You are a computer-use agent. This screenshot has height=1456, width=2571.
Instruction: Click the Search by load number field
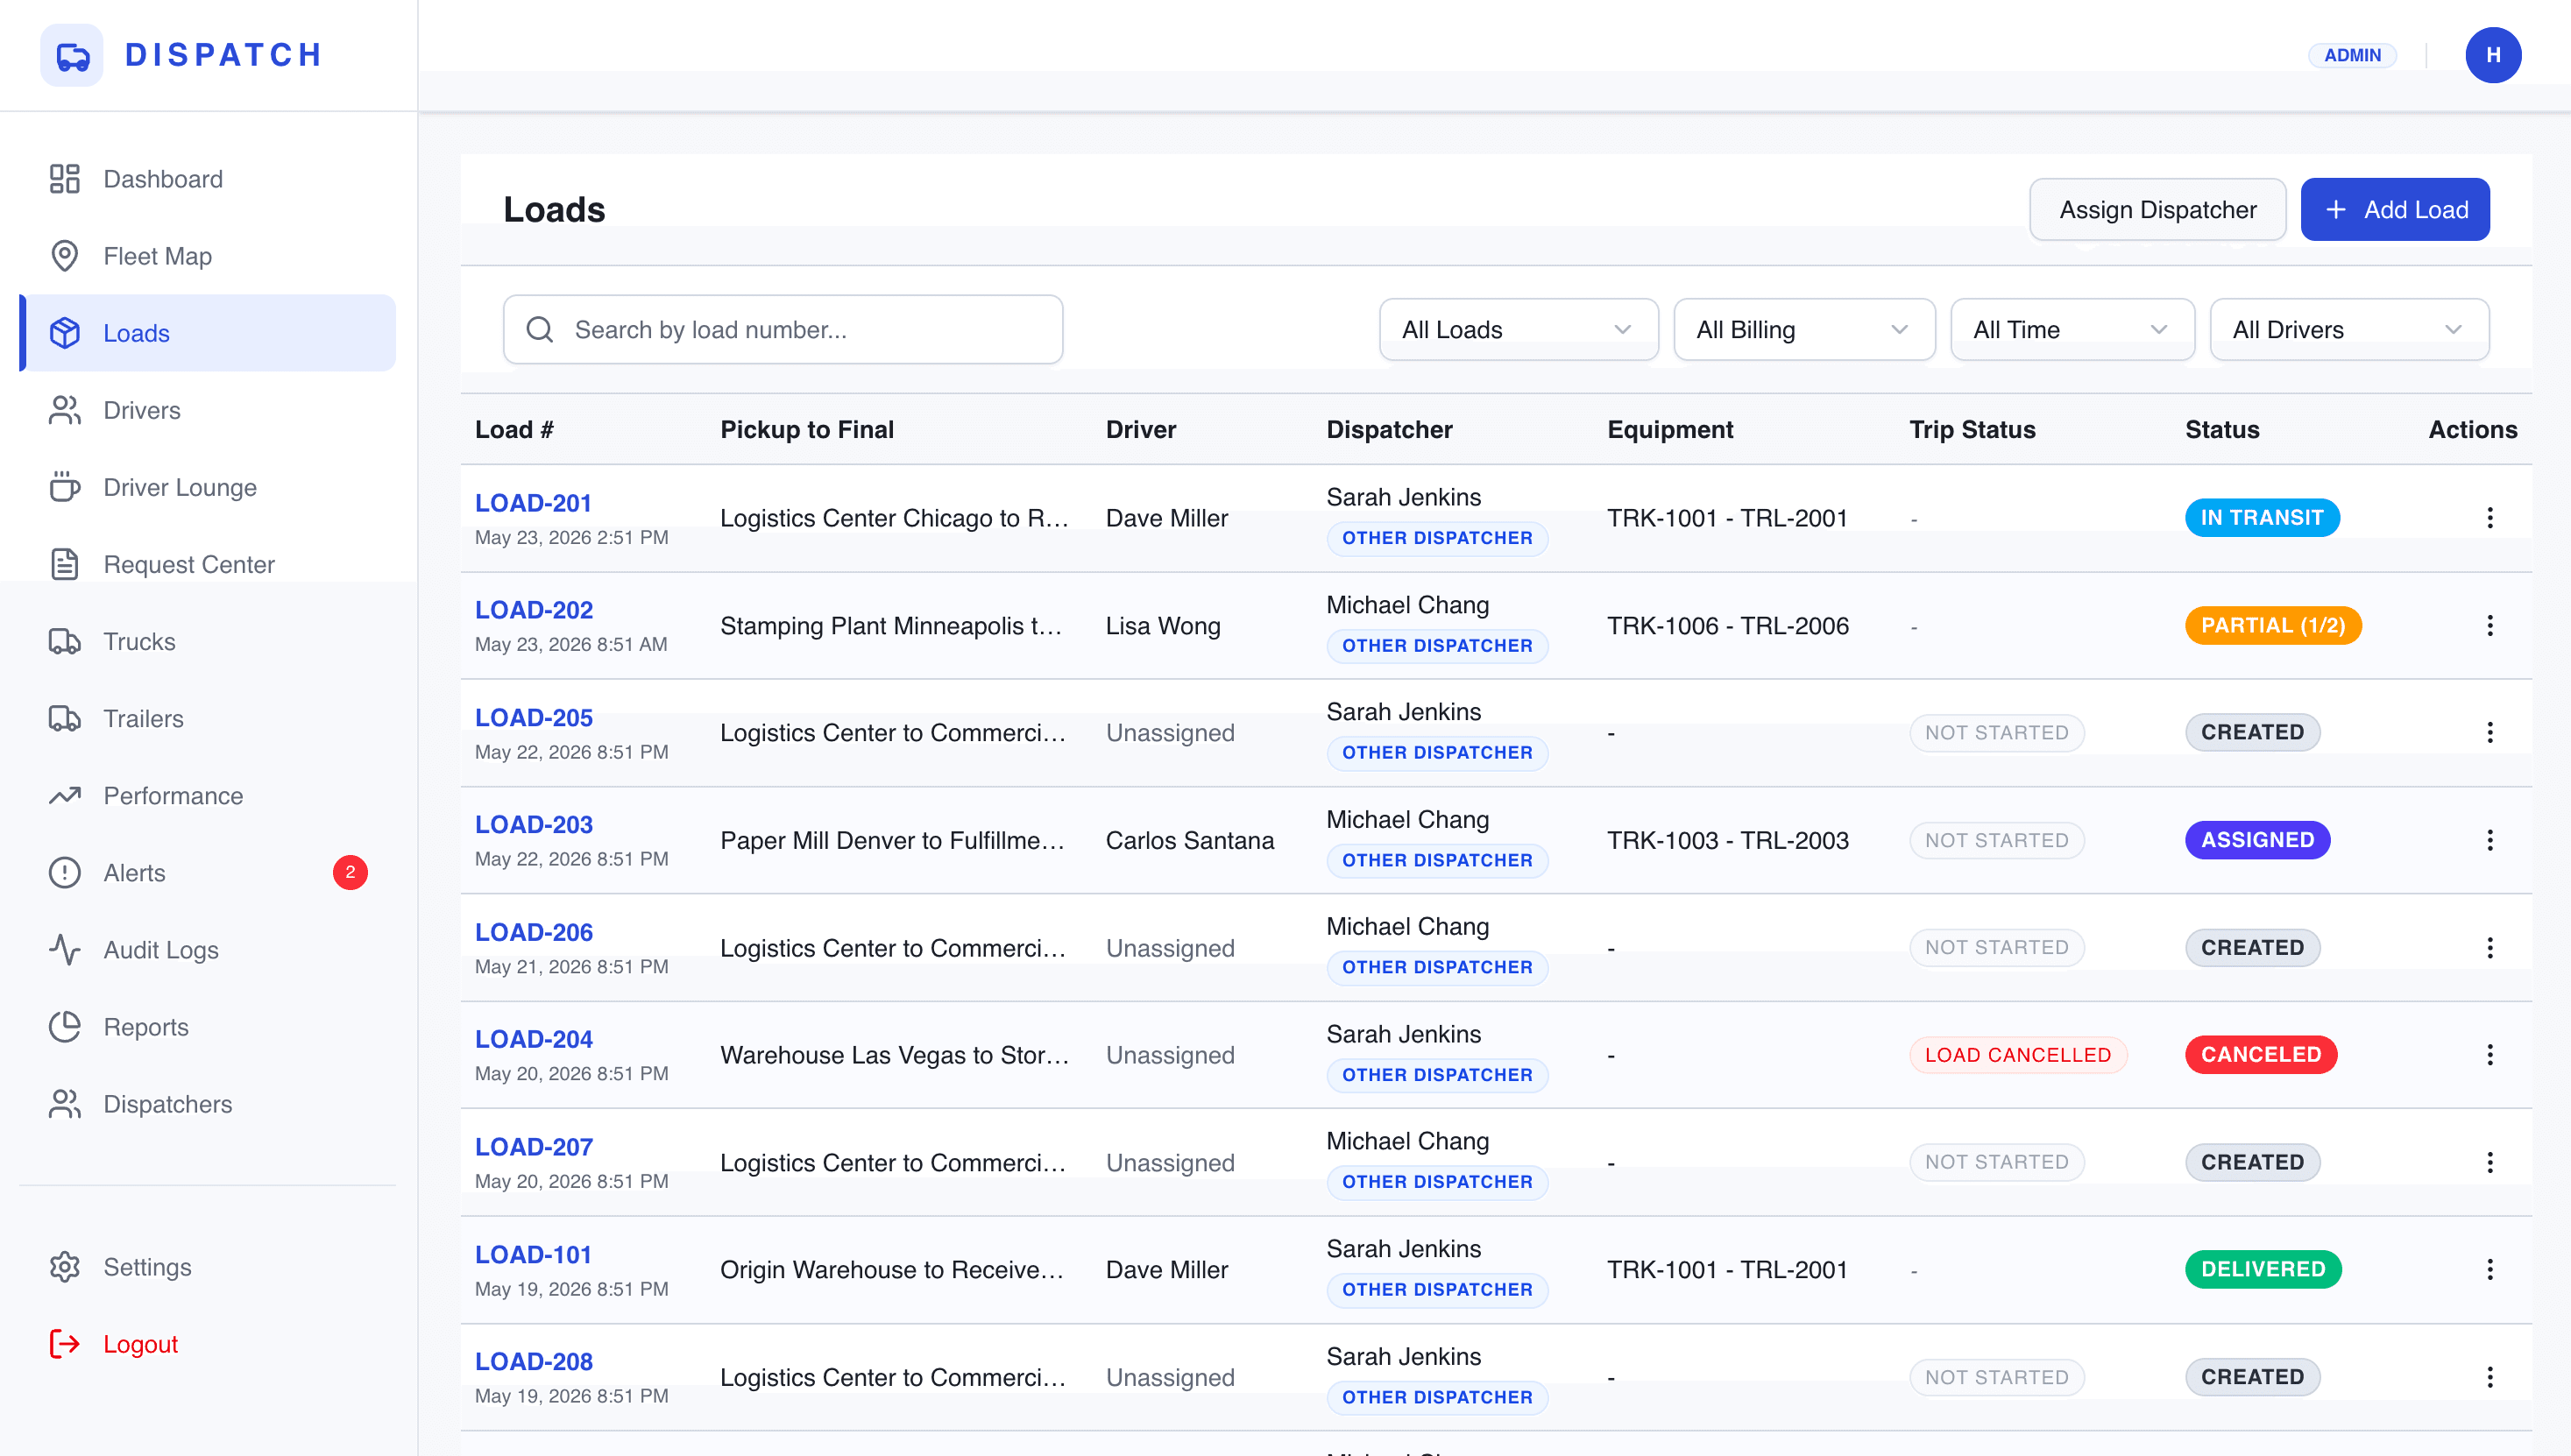[783, 329]
